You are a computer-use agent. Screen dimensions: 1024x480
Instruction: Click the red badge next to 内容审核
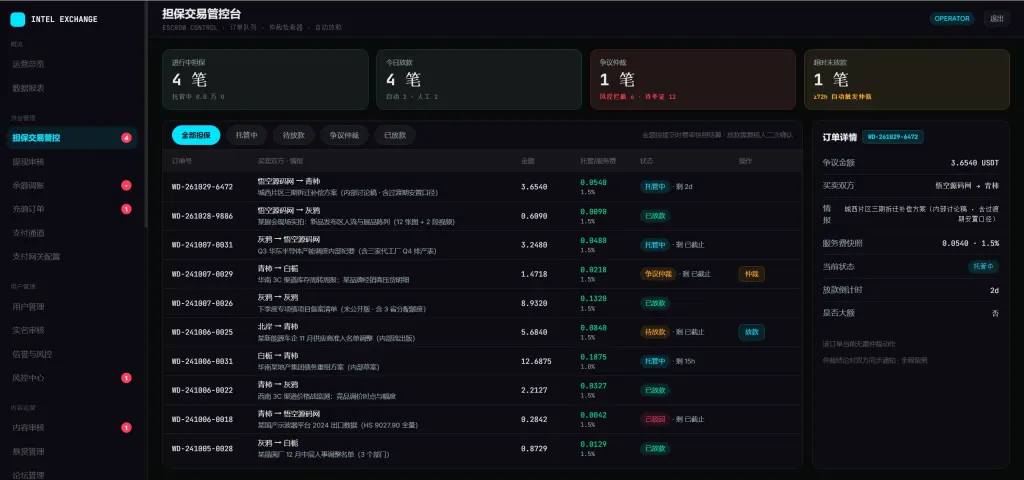126,428
